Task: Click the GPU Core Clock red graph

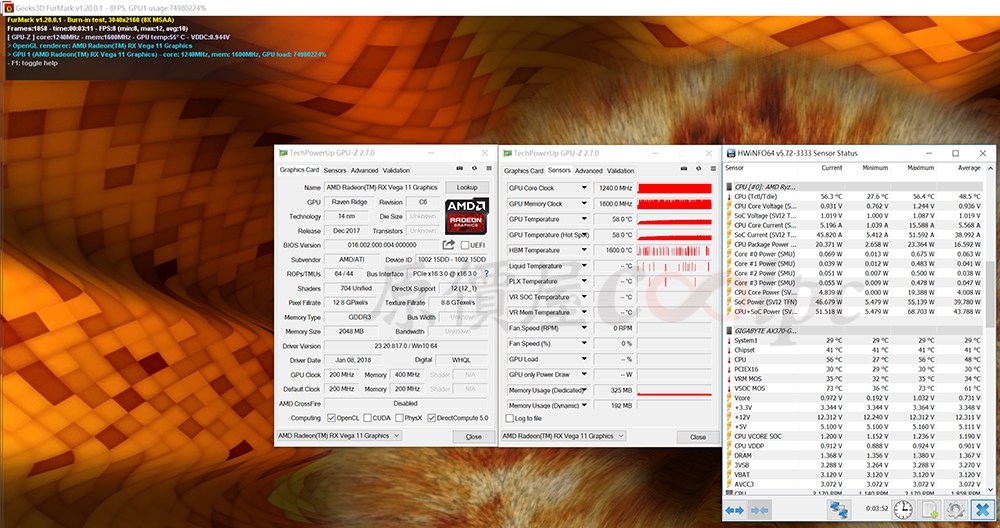Action: tap(674, 188)
